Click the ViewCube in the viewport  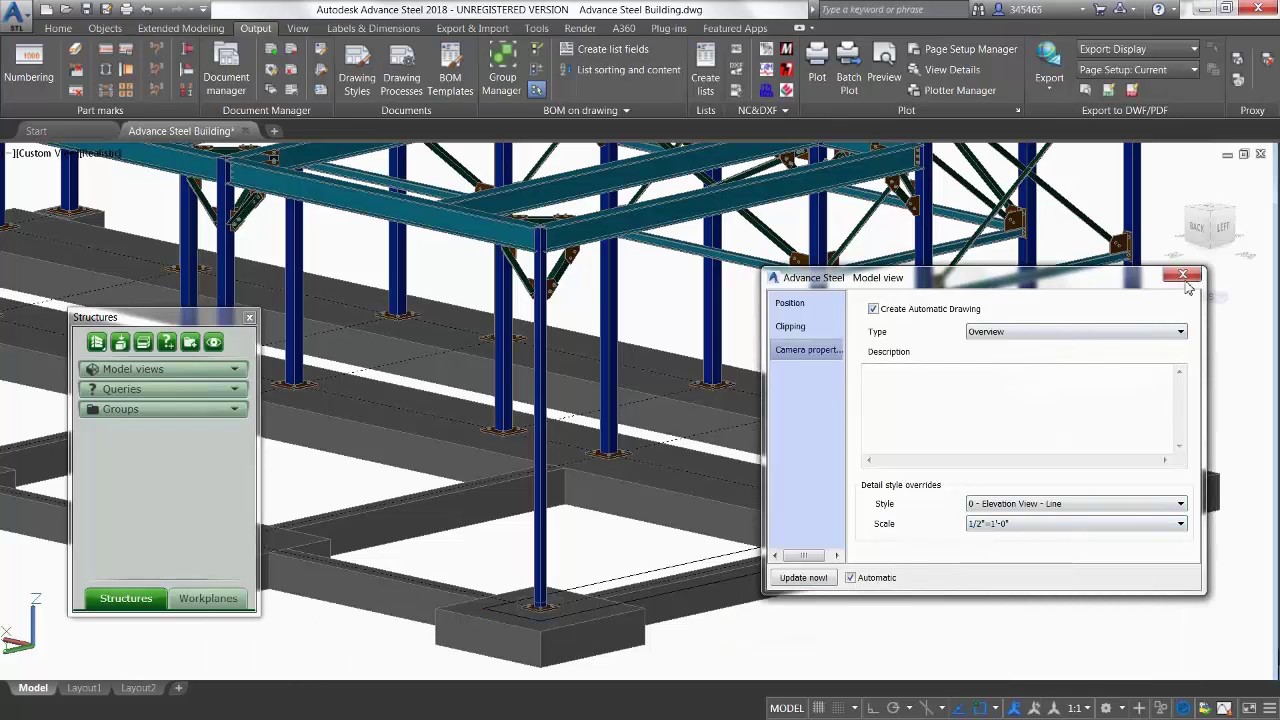coord(1210,227)
